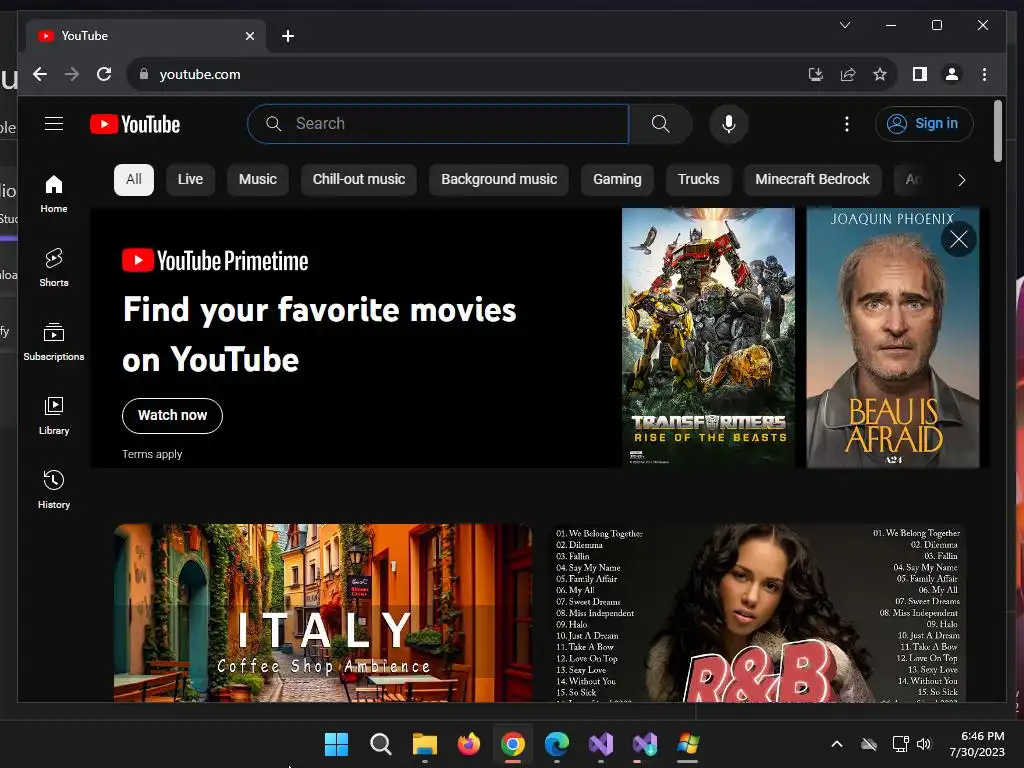Image resolution: width=1024 pixels, height=768 pixels.
Task: Go back using browser back arrow
Action: [40, 74]
